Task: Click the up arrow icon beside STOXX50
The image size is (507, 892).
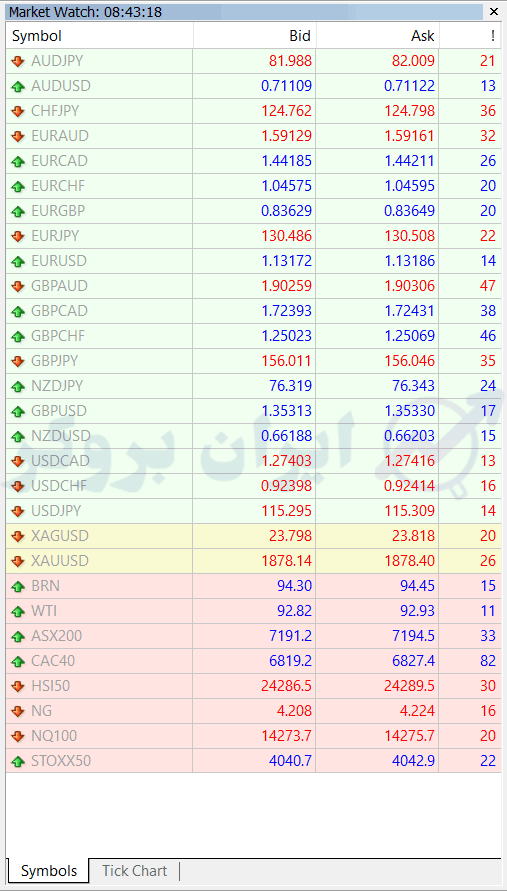Action: pyautogui.click(x=18, y=761)
